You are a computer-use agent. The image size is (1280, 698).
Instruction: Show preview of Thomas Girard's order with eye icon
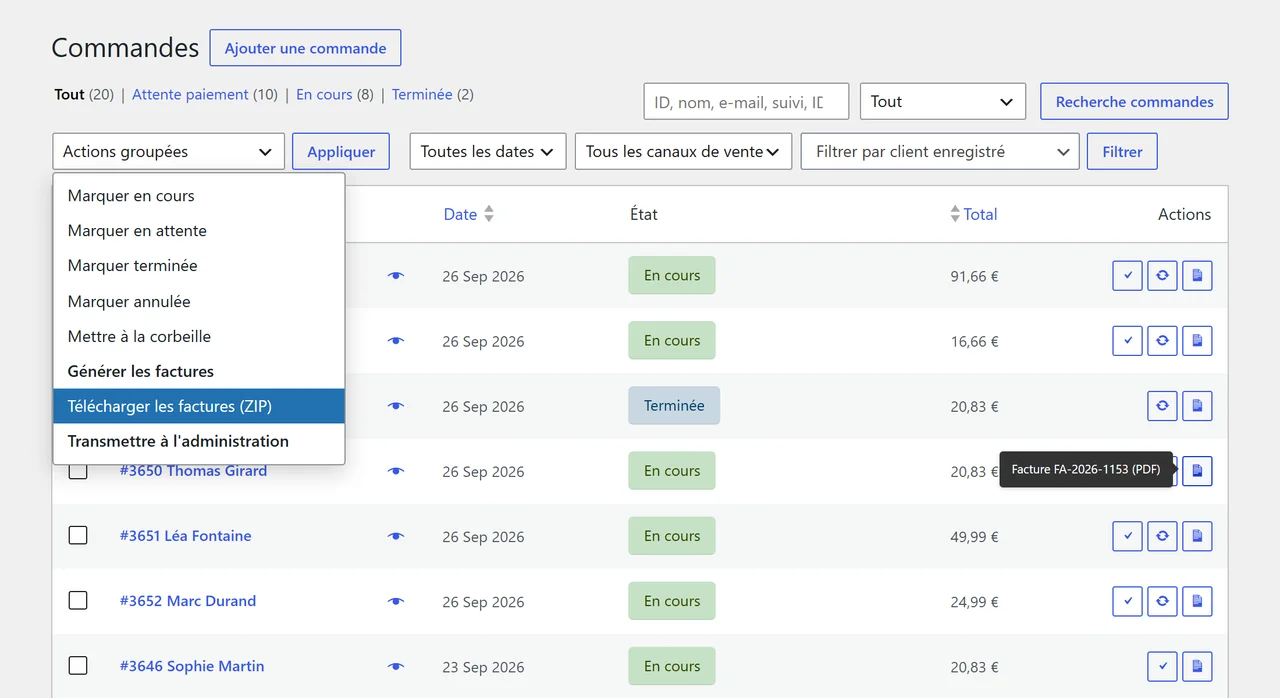click(396, 471)
